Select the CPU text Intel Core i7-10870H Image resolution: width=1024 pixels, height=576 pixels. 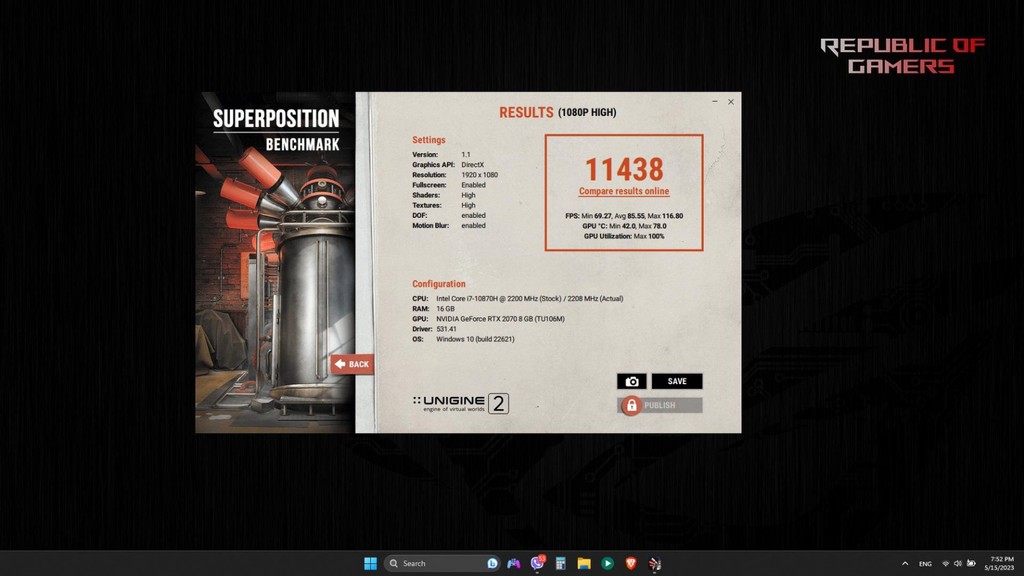466,298
